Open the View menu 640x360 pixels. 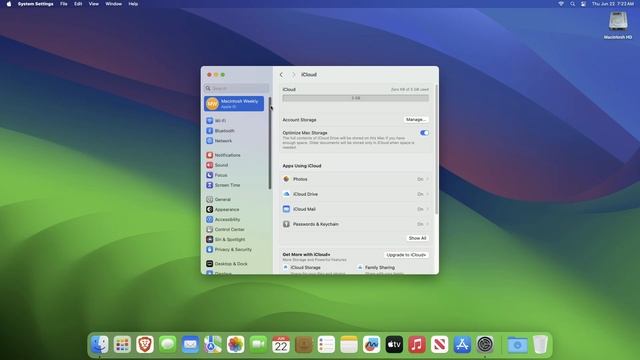tap(93, 4)
